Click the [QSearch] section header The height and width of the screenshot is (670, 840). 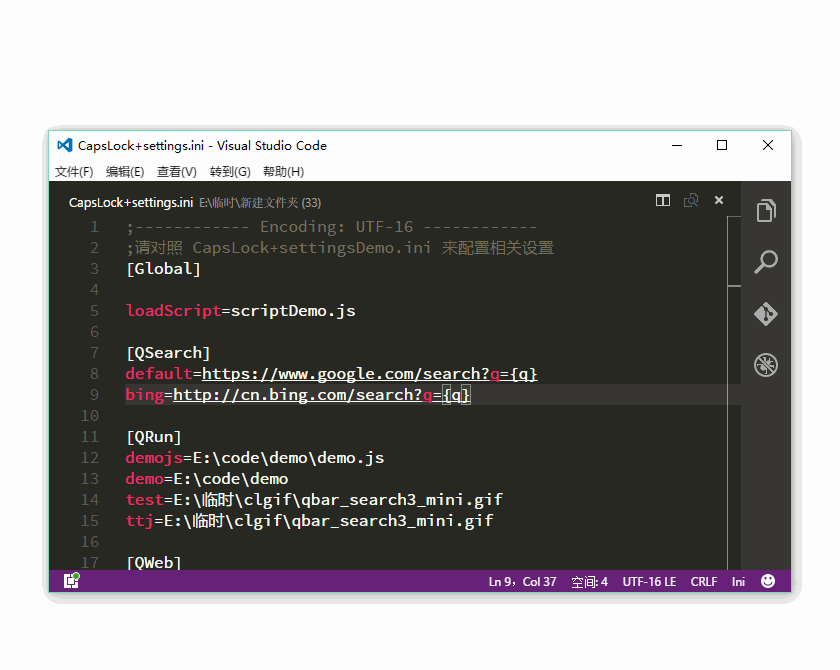point(168,353)
